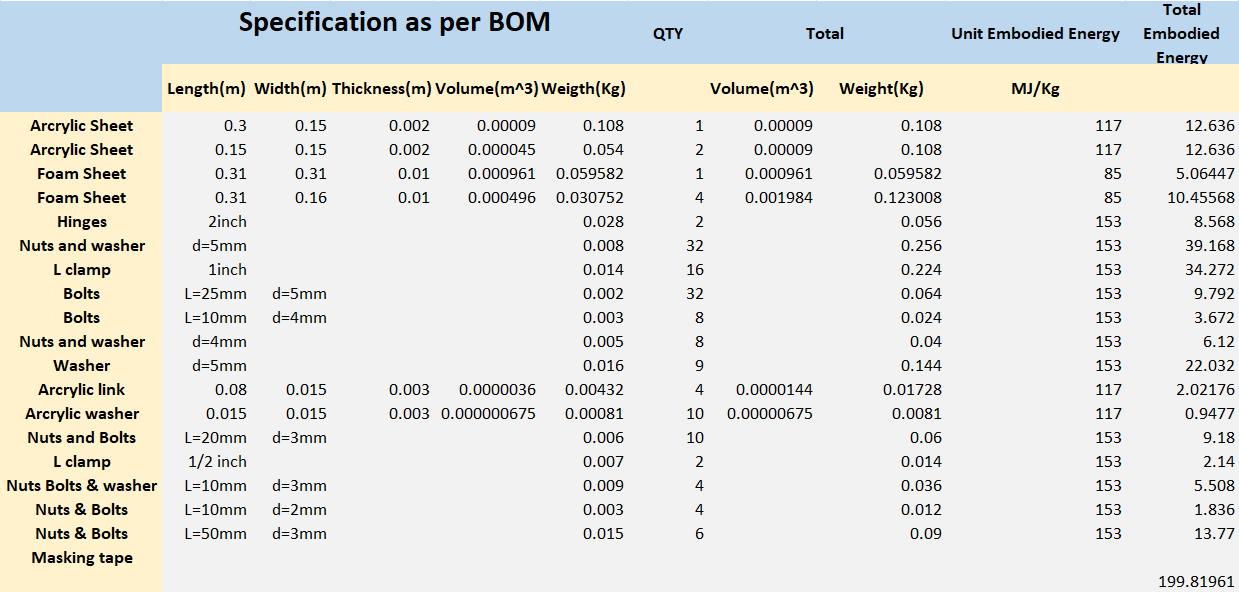Select the MJ/Kg unit header cell
This screenshot has width=1239, height=592.
pos(1035,89)
